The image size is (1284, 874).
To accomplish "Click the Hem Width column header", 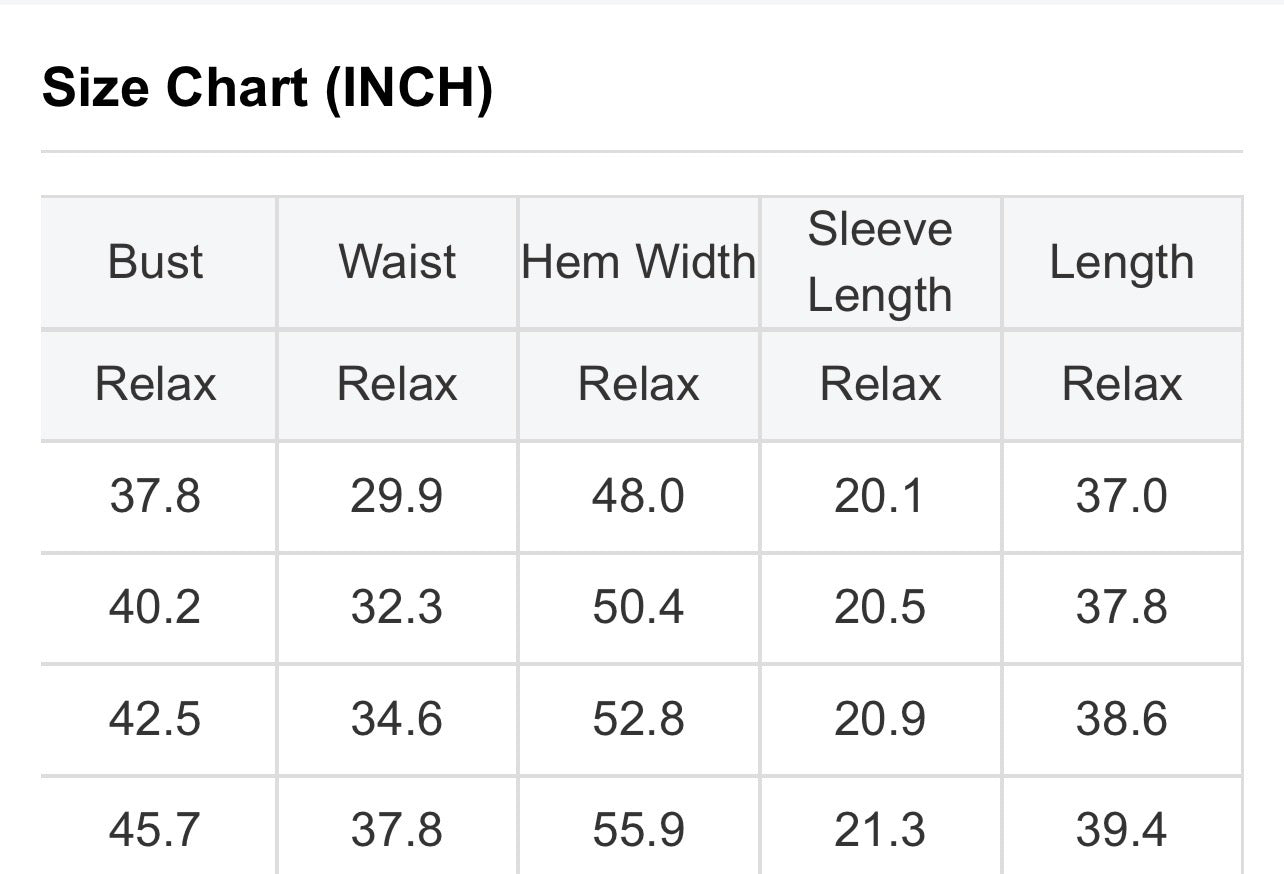I will [x=638, y=262].
